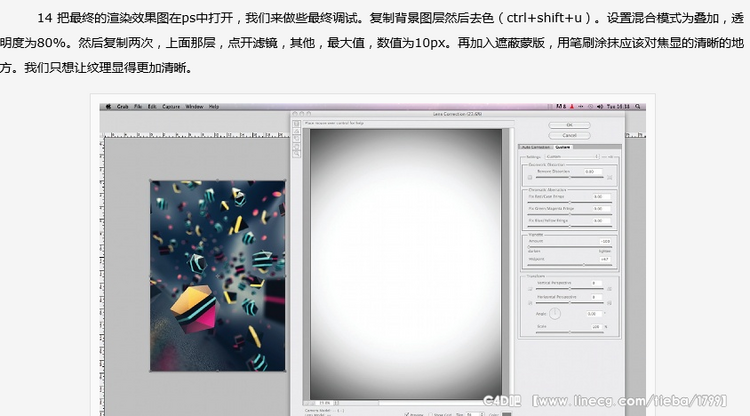
Task: Open the Settings dropdown set to Custom
Action: pos(572,157)
